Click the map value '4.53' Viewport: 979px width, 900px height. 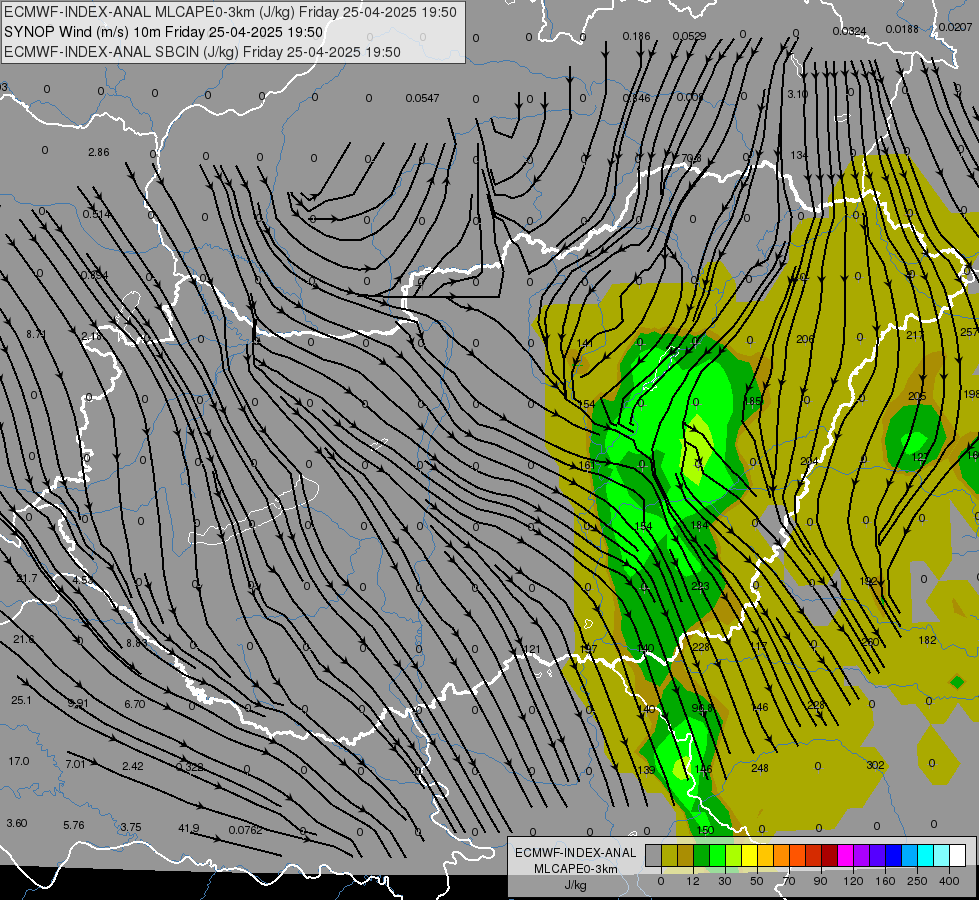pos(83,580)
